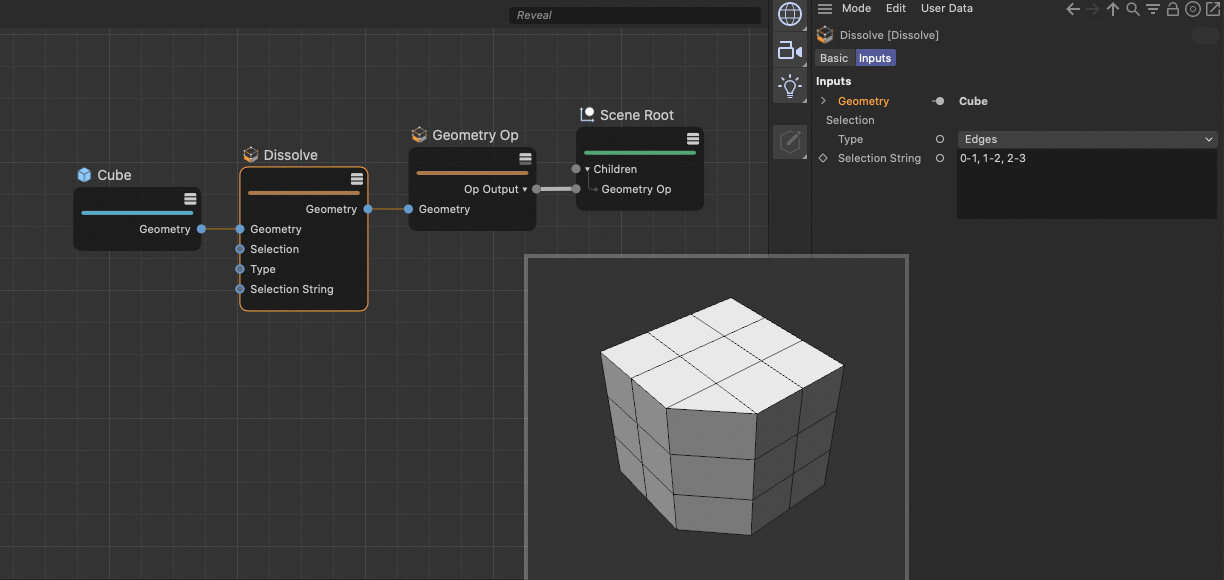Screen dimensions: 1224x580
Task: Click the pencil edit icon in the palette
Action: coord(790,141)
